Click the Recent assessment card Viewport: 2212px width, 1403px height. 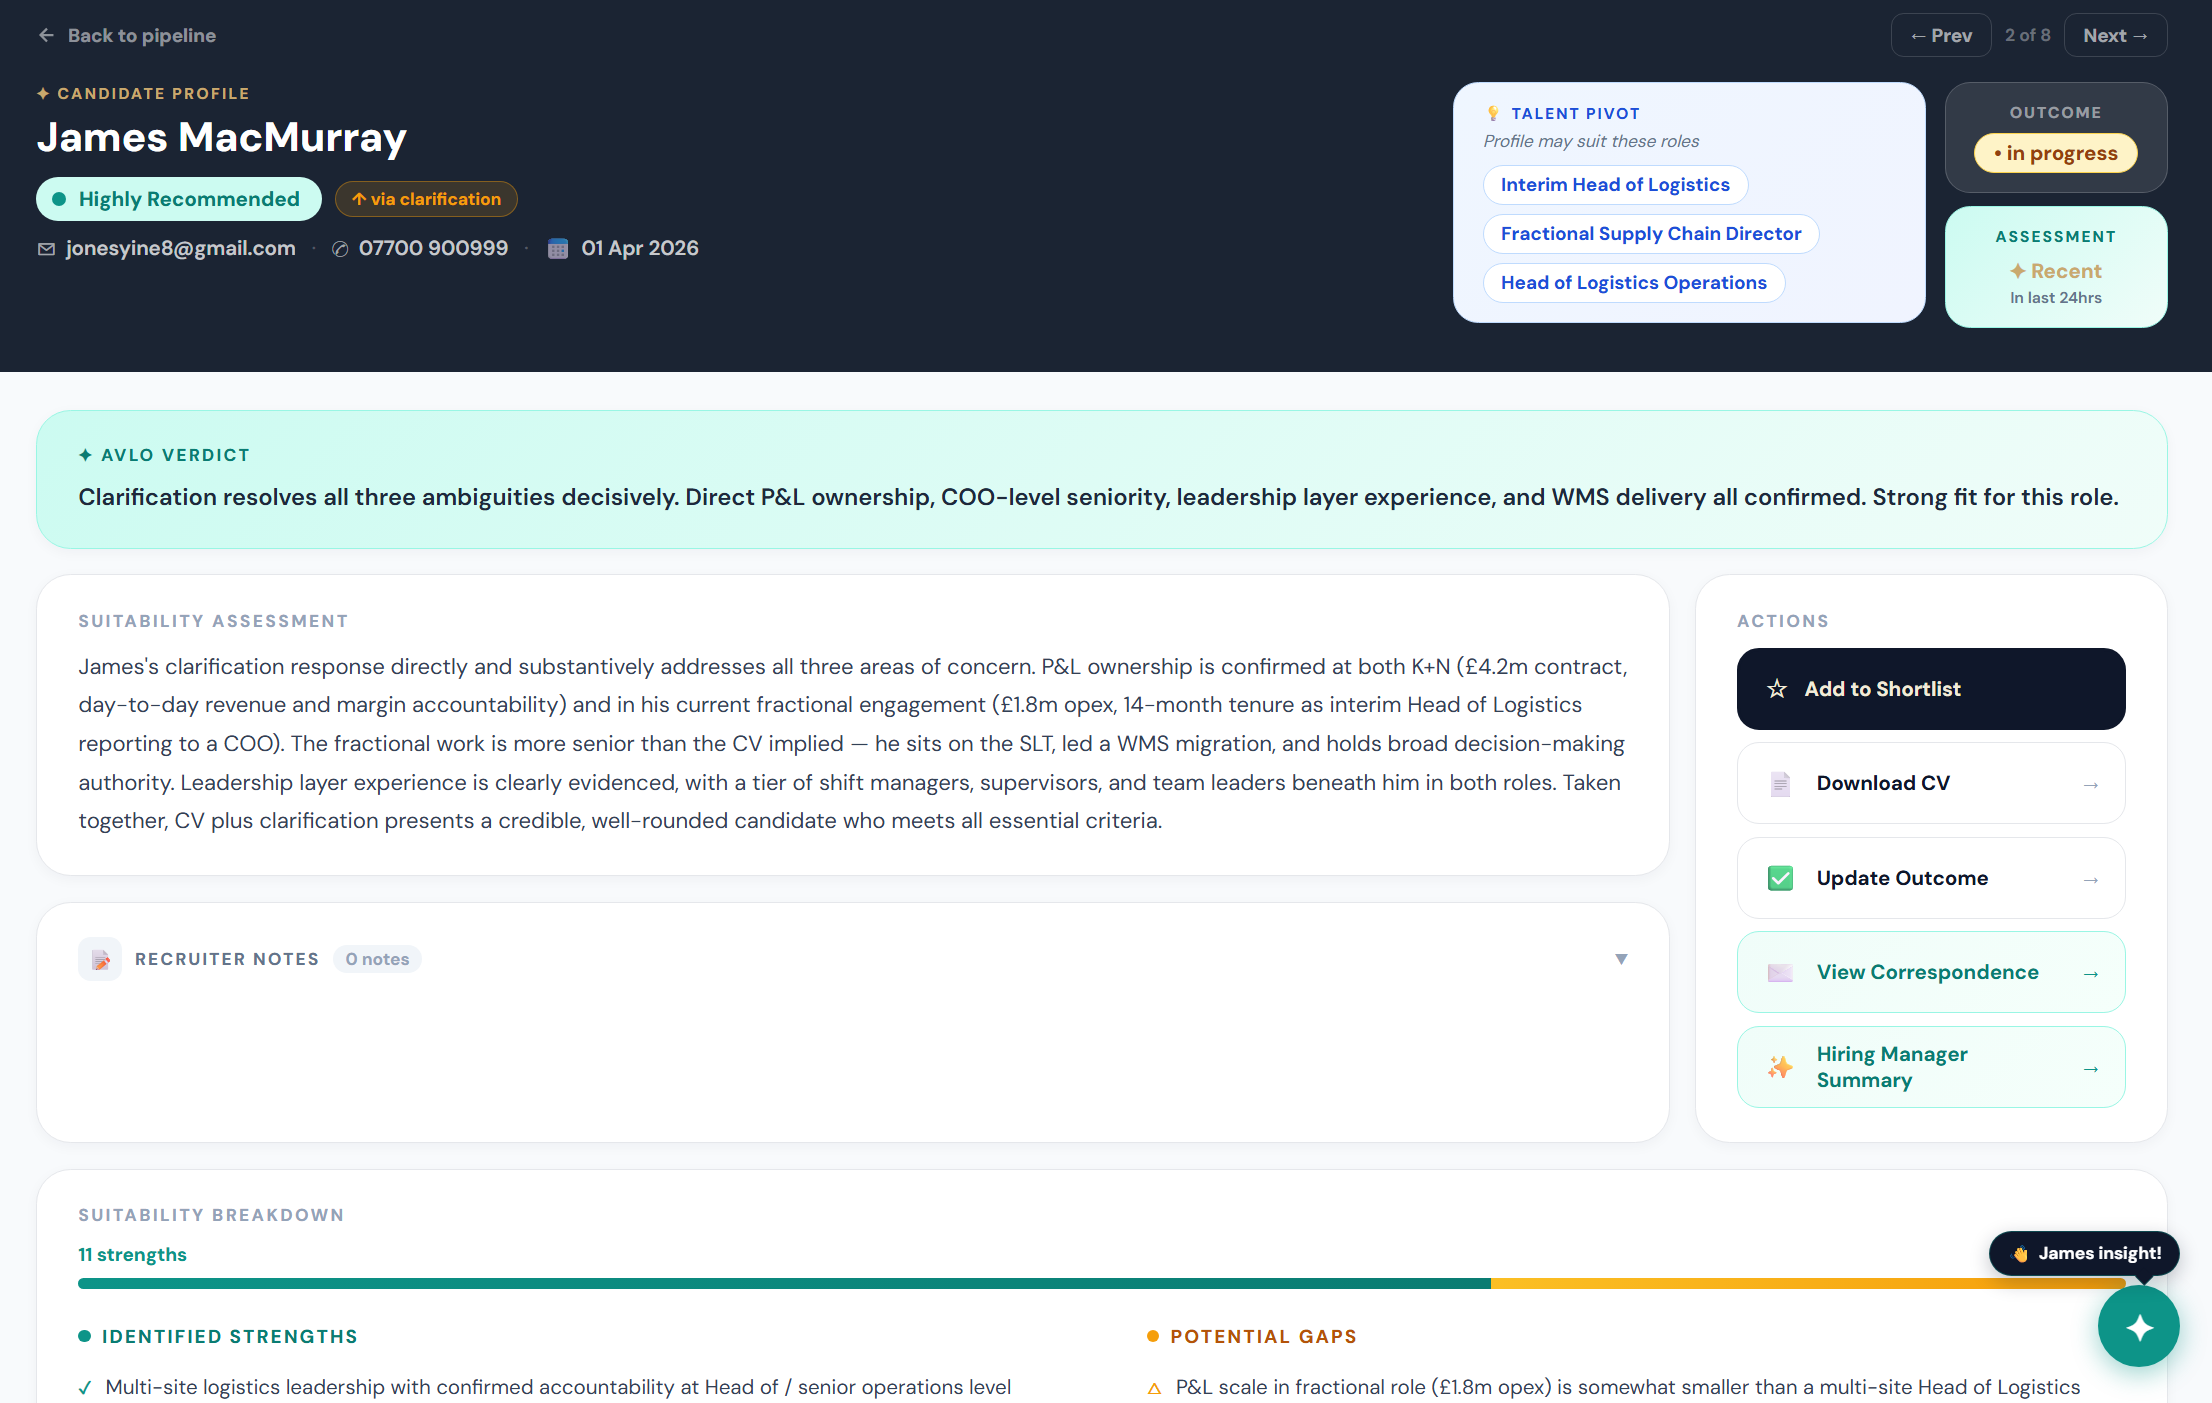coord(2056,267)
